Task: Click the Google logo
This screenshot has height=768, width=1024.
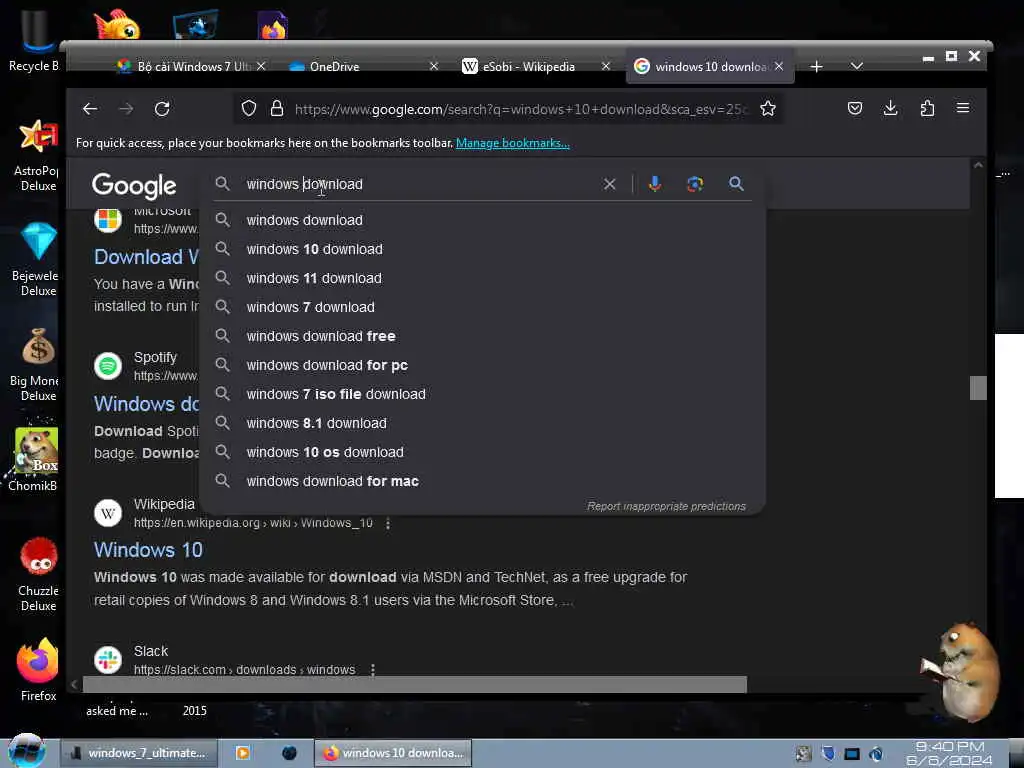Action: tap(134, 186)
